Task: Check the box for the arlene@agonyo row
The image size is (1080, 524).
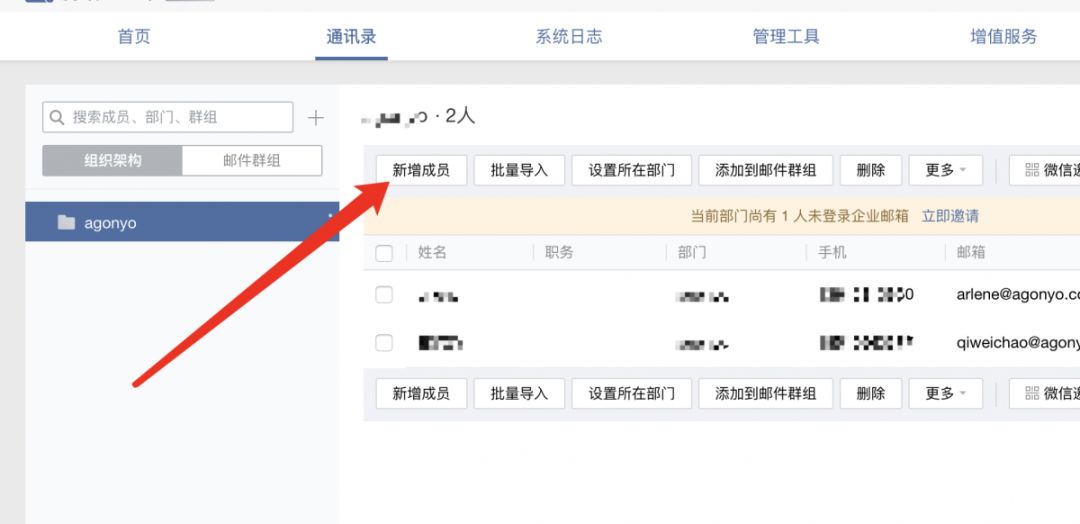Action: 384,295
